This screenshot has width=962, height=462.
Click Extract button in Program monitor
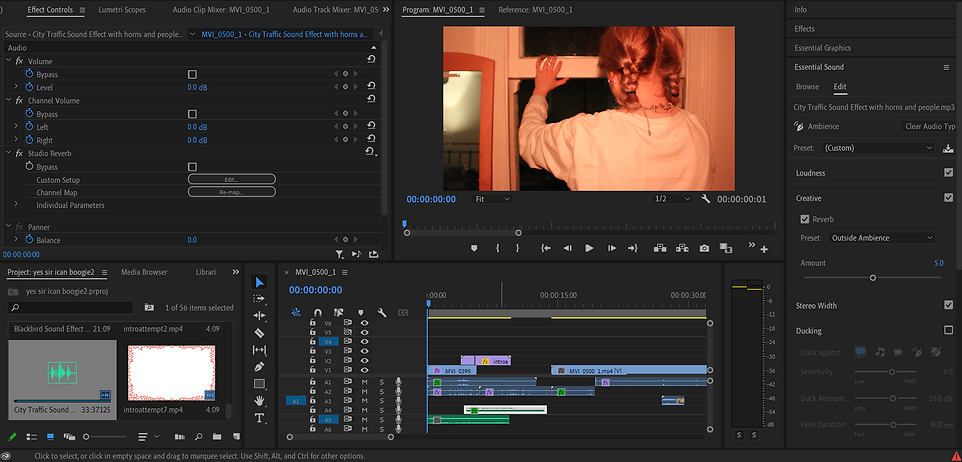tap(682, 248)
